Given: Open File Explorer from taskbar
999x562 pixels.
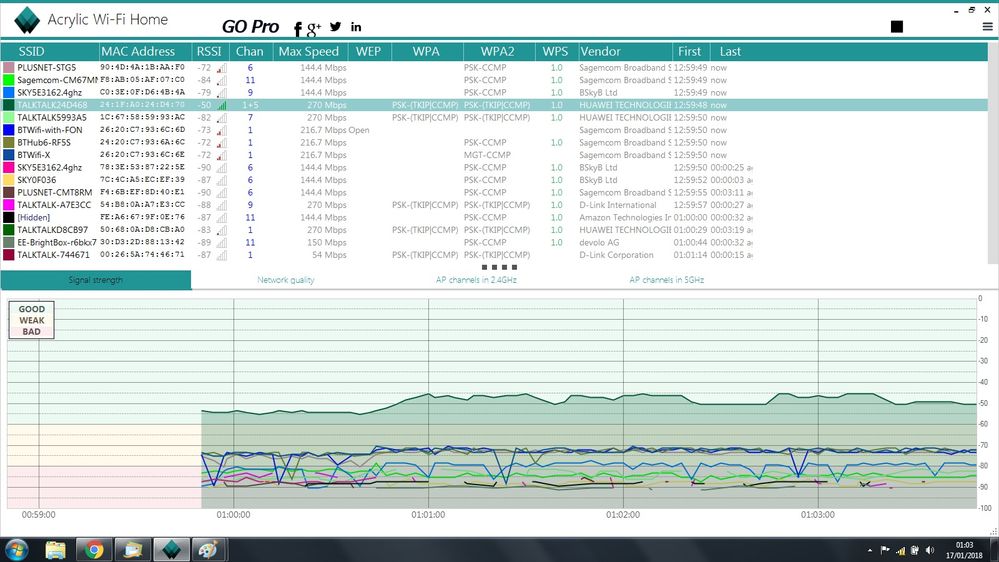Looking at the screenshot, I should tap(55, 549).
